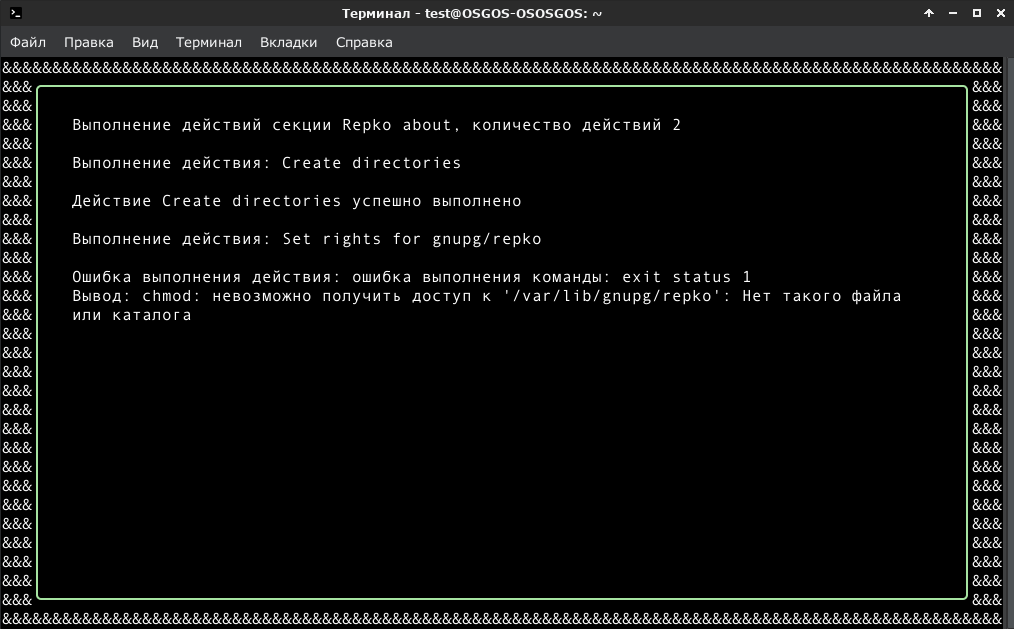The height and width of the screenshot is (629, 1014).
Task: Click the line Выполнение действия: Create directories
Action: [266, 163]
